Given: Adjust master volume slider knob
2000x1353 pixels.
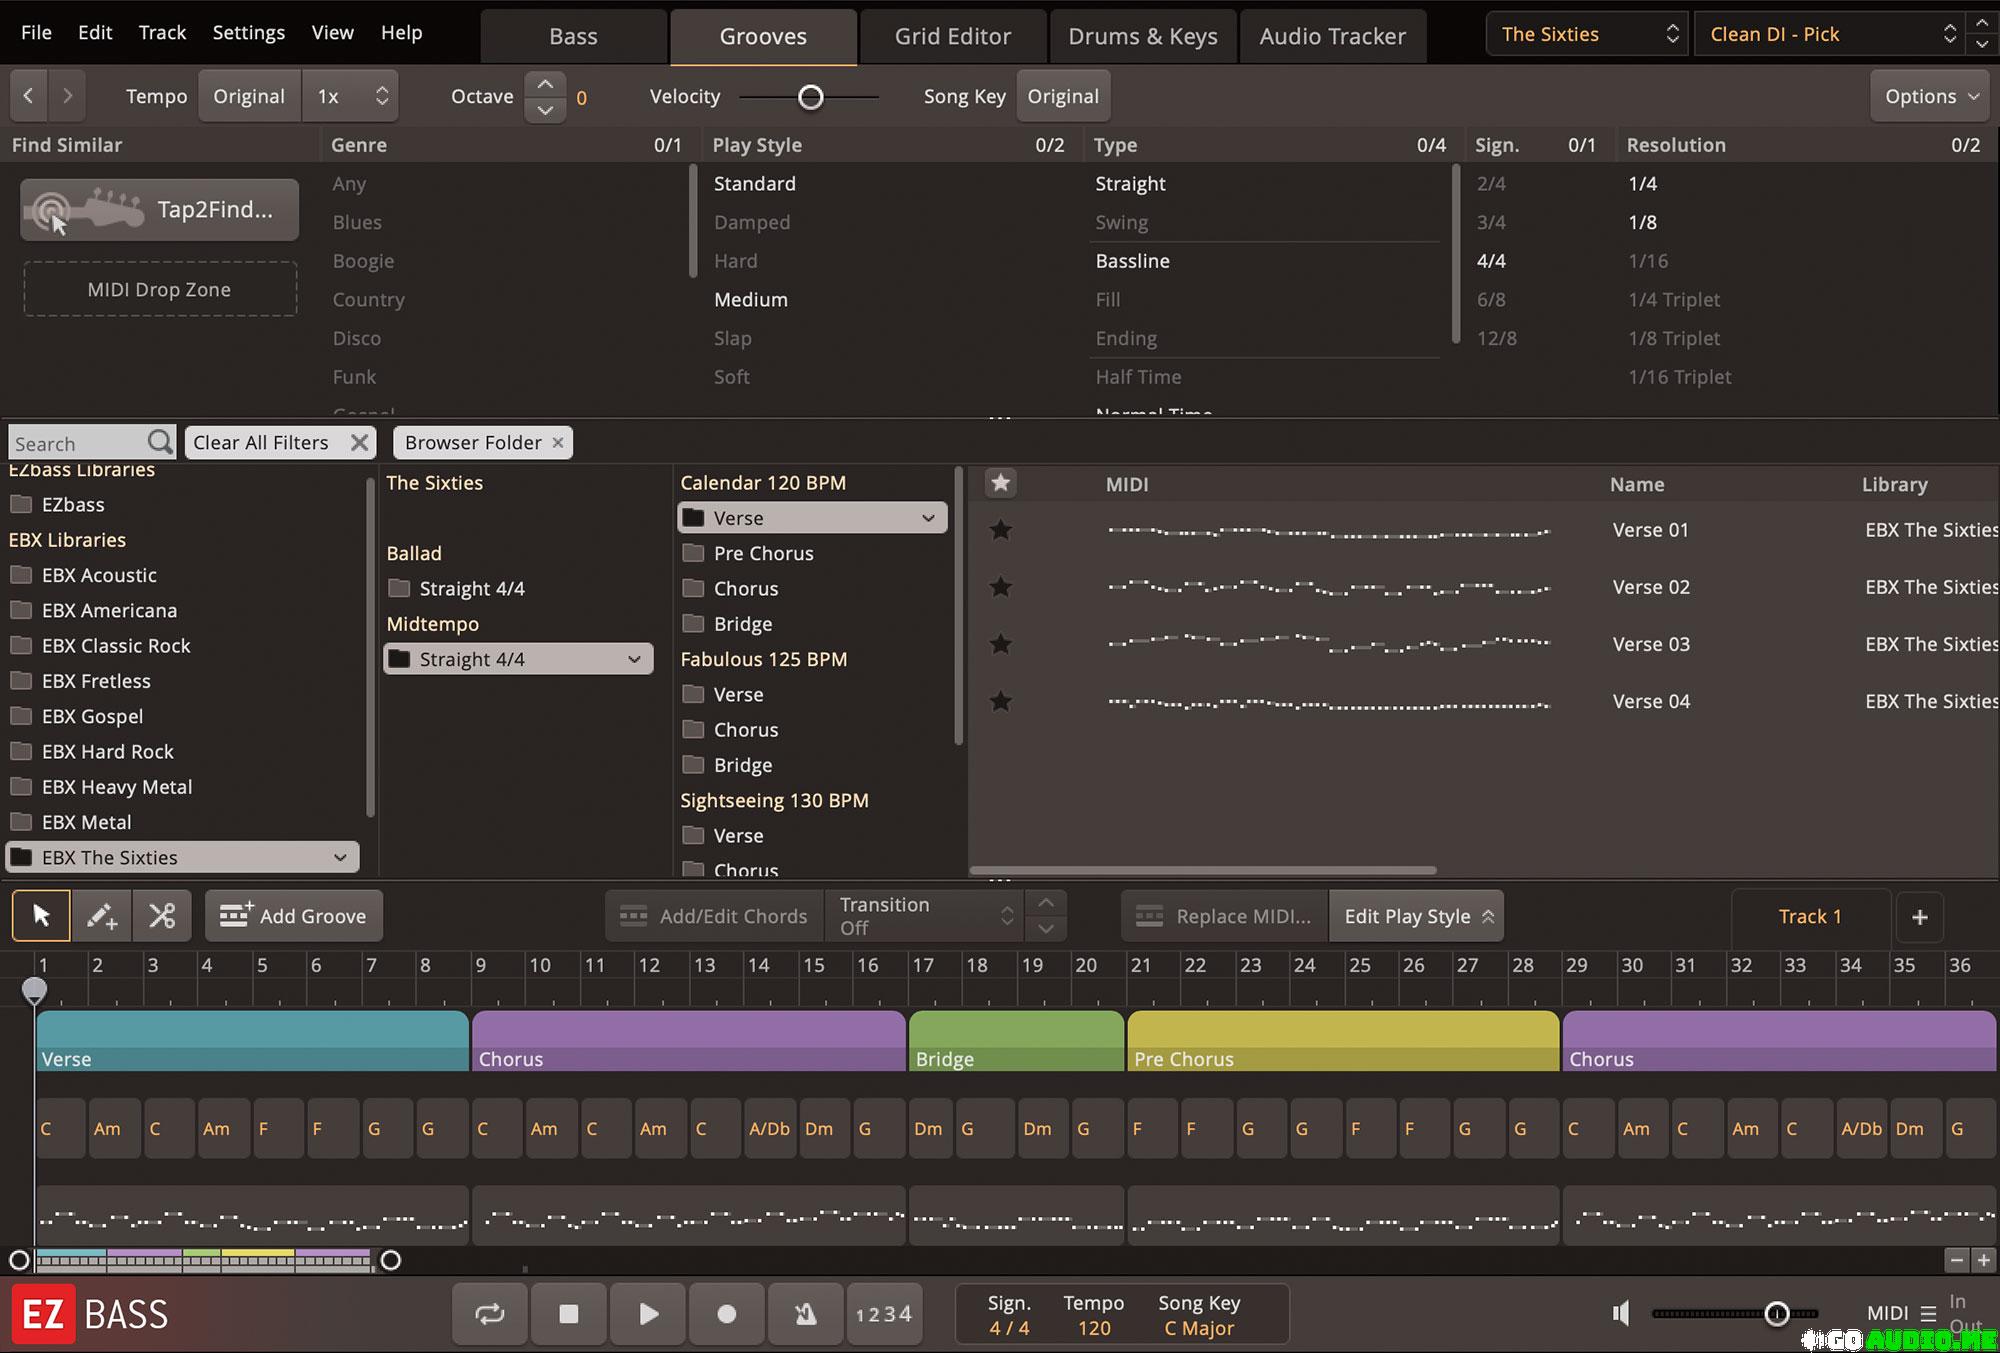Looking at the screenshot, I should pyautogui.click(x=1776, y=1313).
